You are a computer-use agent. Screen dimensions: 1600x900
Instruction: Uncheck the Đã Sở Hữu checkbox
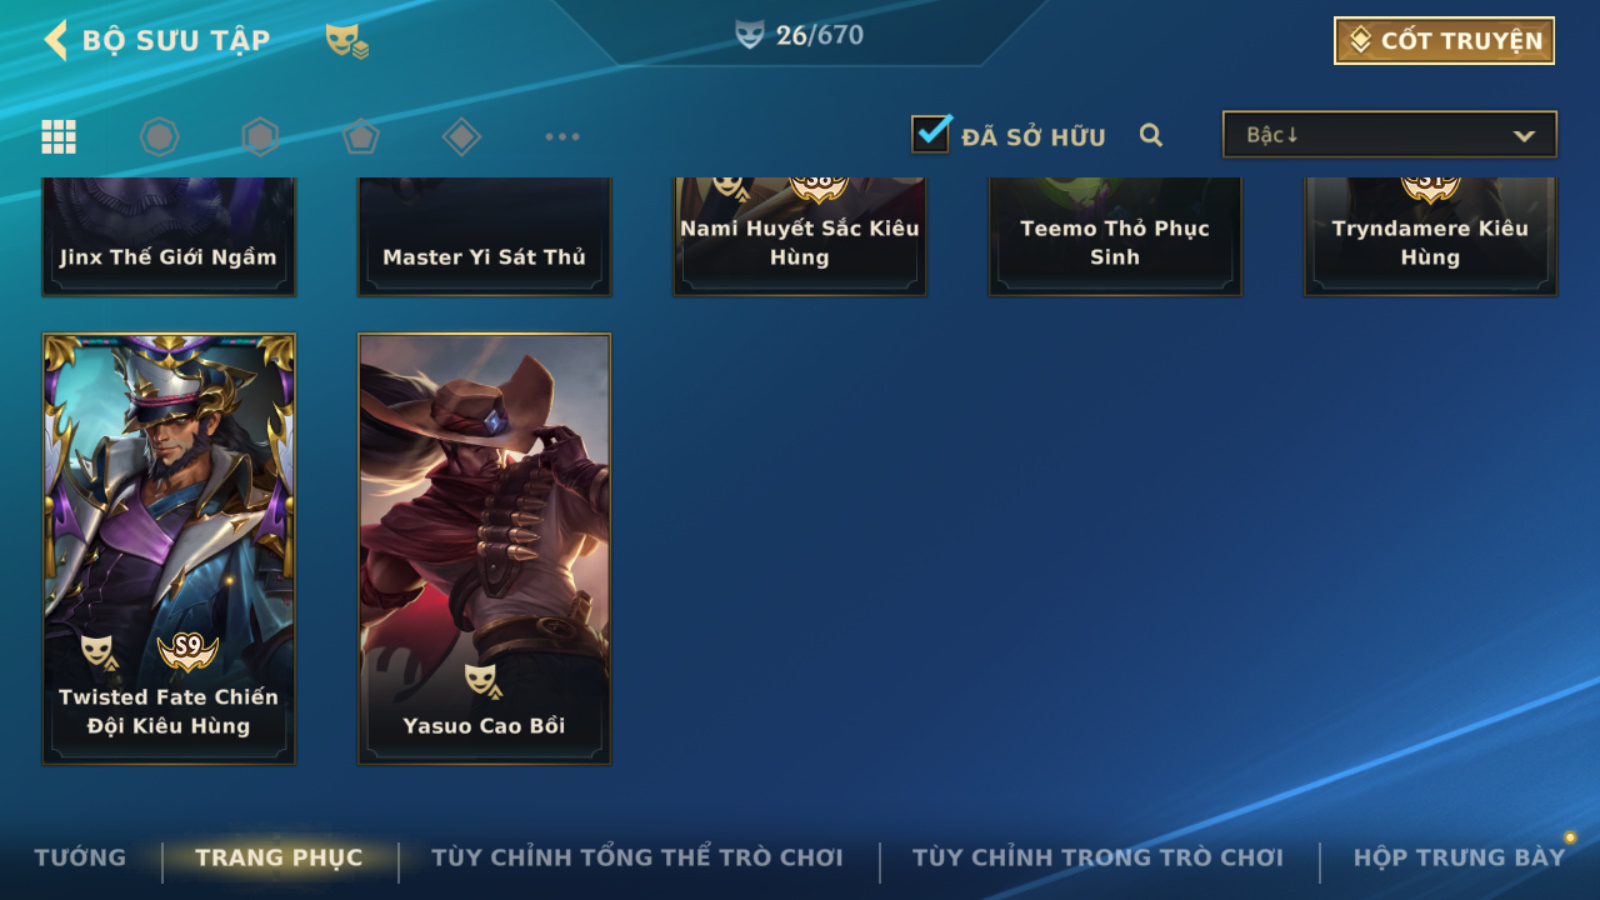point(931,133)
